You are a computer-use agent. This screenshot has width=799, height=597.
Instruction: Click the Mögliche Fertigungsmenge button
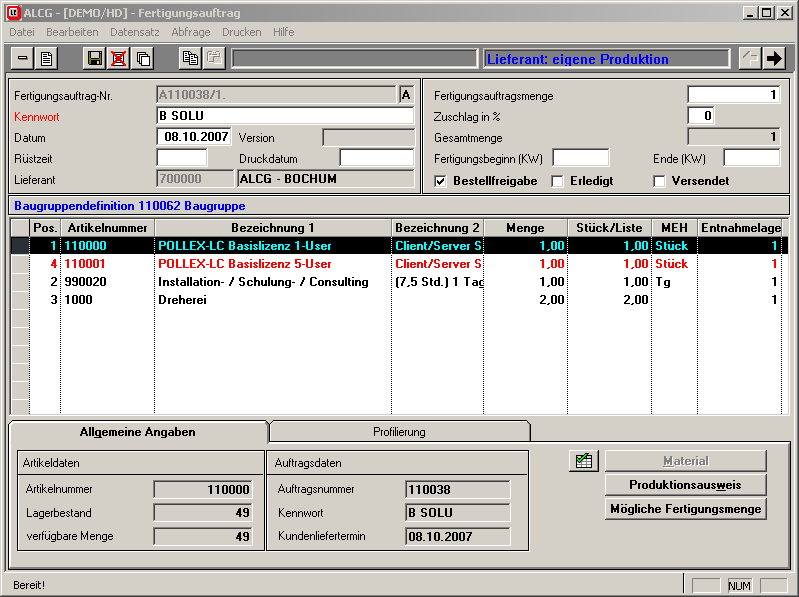(x=685, y=509)
